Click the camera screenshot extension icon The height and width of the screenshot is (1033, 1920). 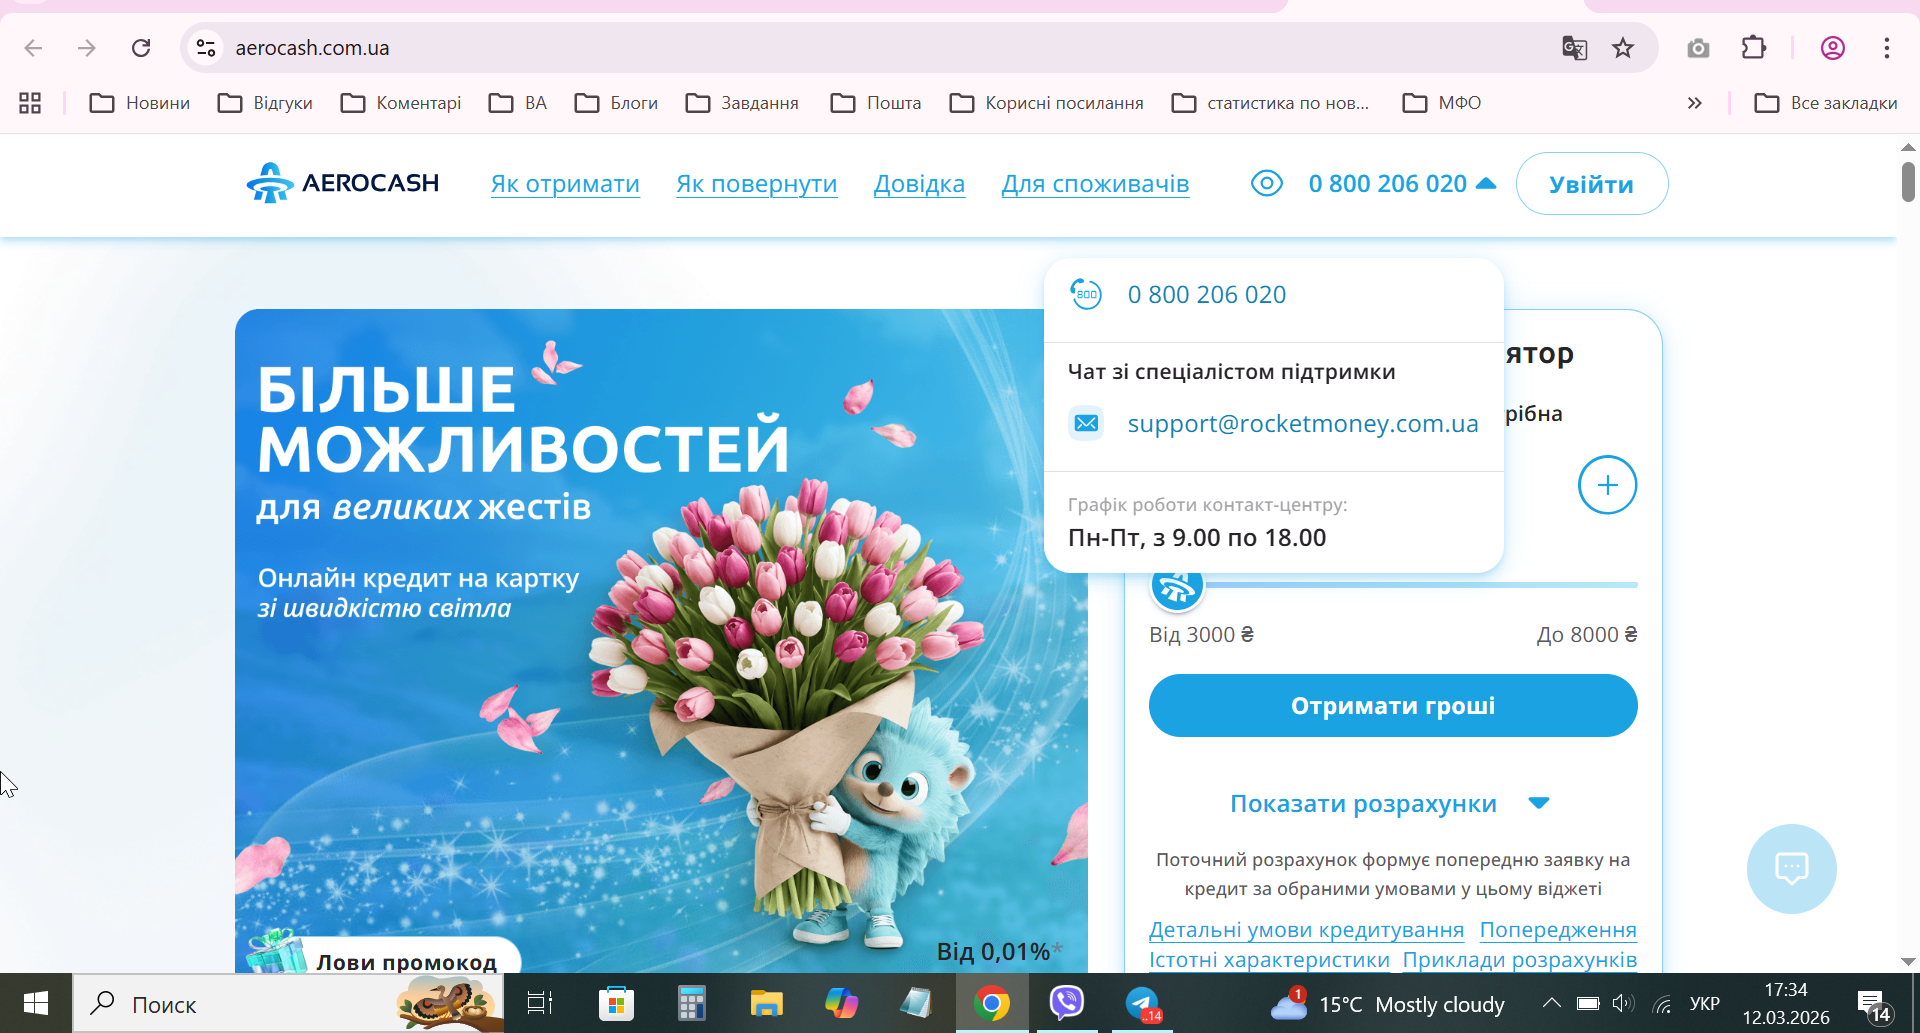pos(1698,48)
